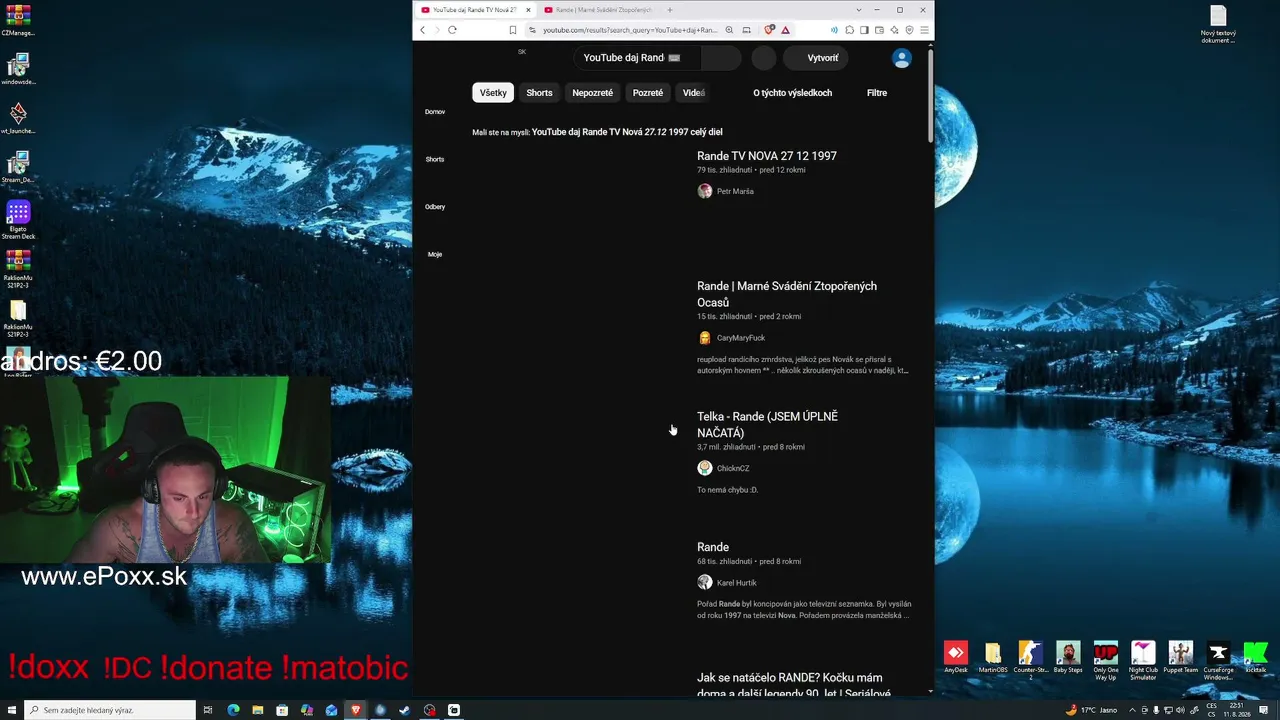The height and width of the screenshot is (720, 1280).
Task: Open the Brave Wallet icon
Action: 880,30
